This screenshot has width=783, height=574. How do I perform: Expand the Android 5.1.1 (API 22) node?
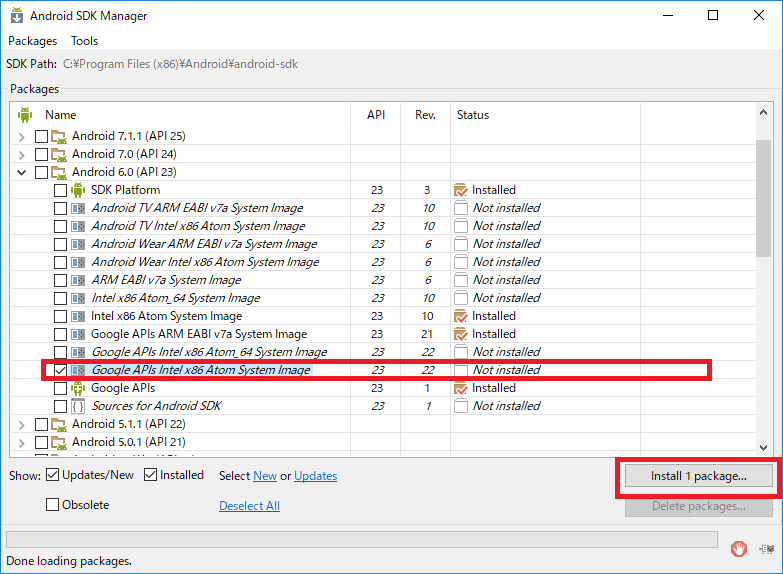21,425
